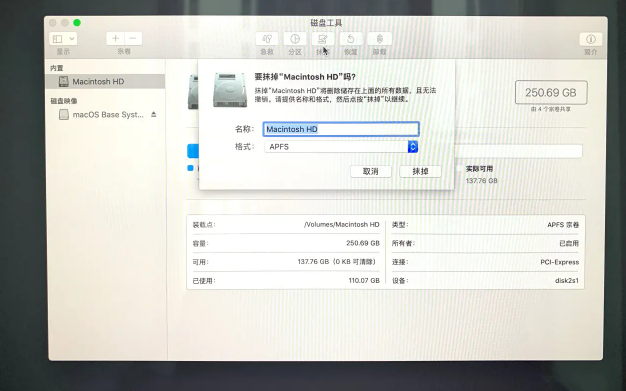Click the 250.69 GB capacity box
This screenshot has height=391, width=626.
point(551,93)
